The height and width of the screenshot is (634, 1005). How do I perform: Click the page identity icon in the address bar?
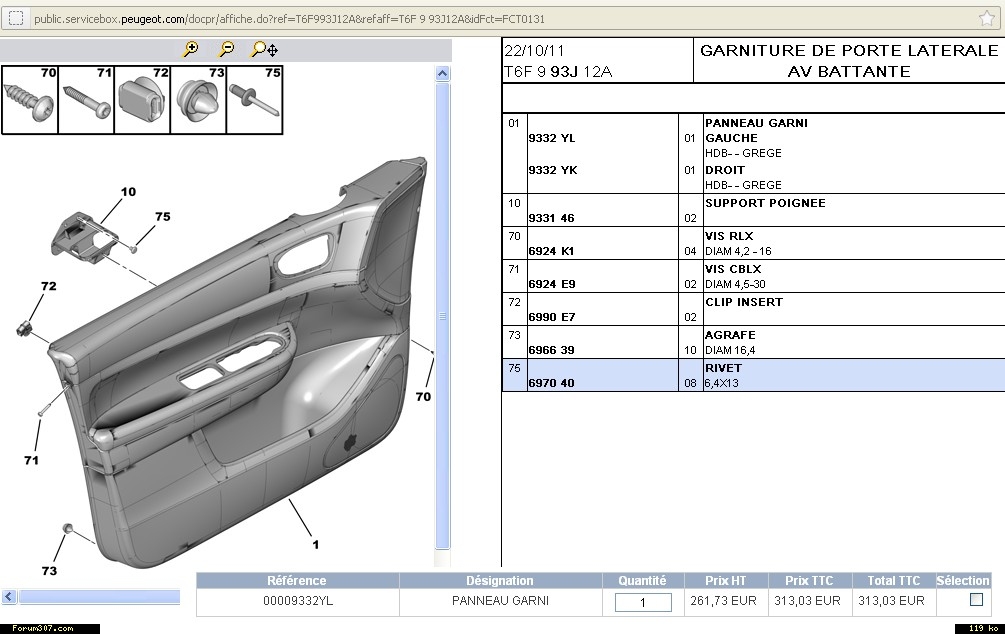(x=16, y=19)
